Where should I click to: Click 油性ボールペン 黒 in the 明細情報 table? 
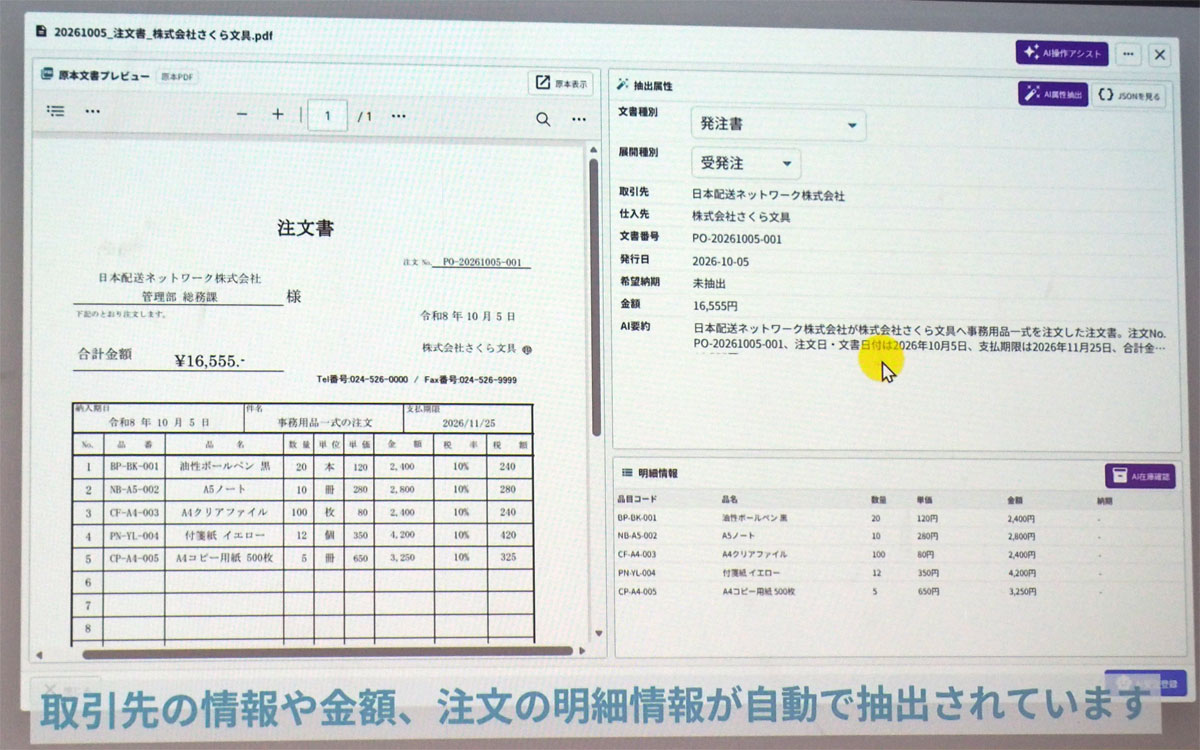pyautogui.click(x=754, y=518)
